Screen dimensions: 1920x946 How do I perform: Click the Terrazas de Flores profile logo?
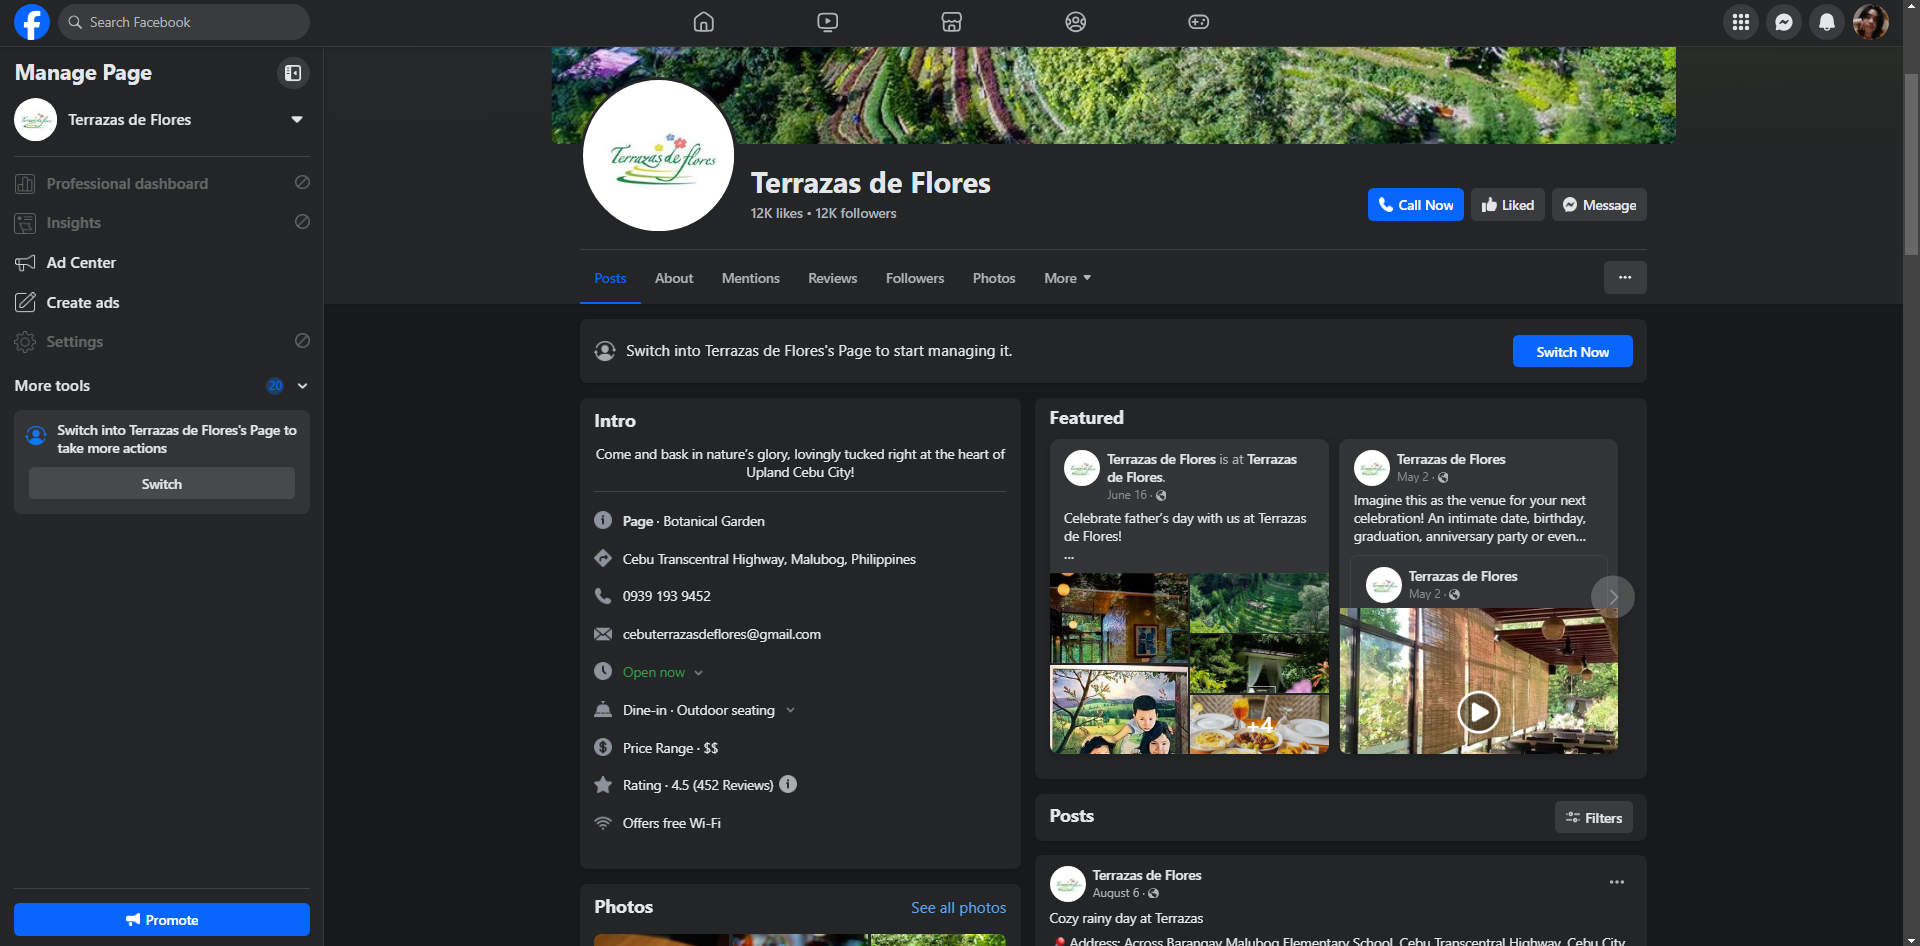tap(659, 156)
